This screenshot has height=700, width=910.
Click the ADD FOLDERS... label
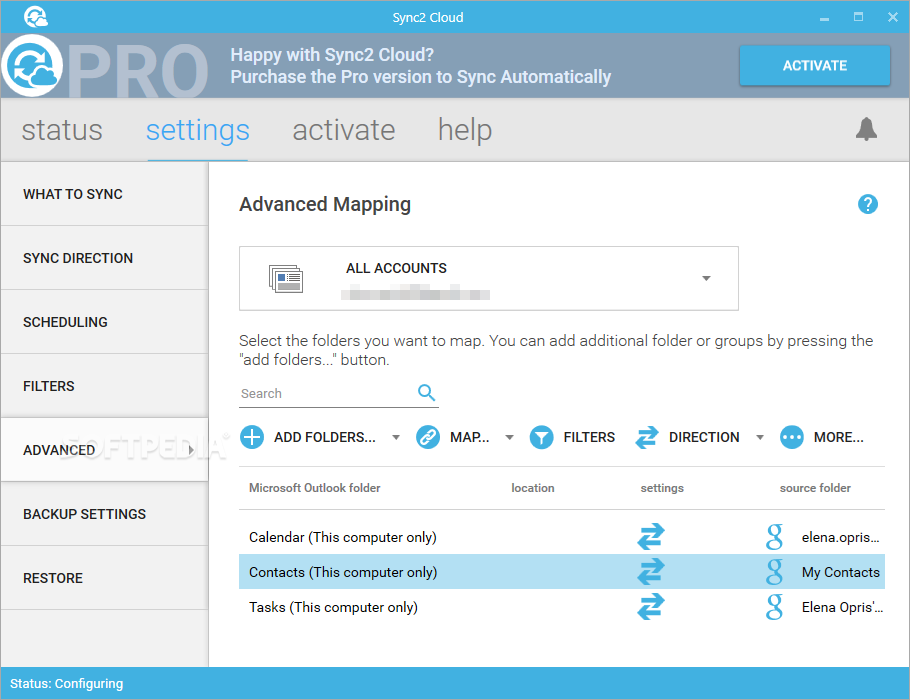(325, 437)
